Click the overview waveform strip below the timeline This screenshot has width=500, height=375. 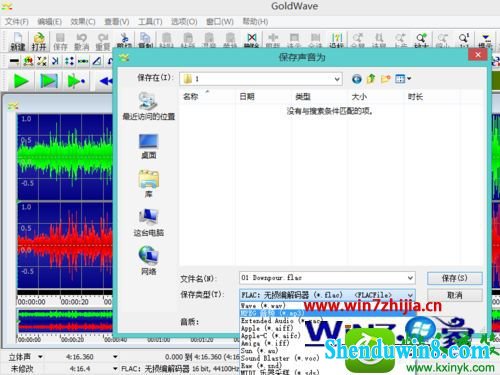(65, 321)
